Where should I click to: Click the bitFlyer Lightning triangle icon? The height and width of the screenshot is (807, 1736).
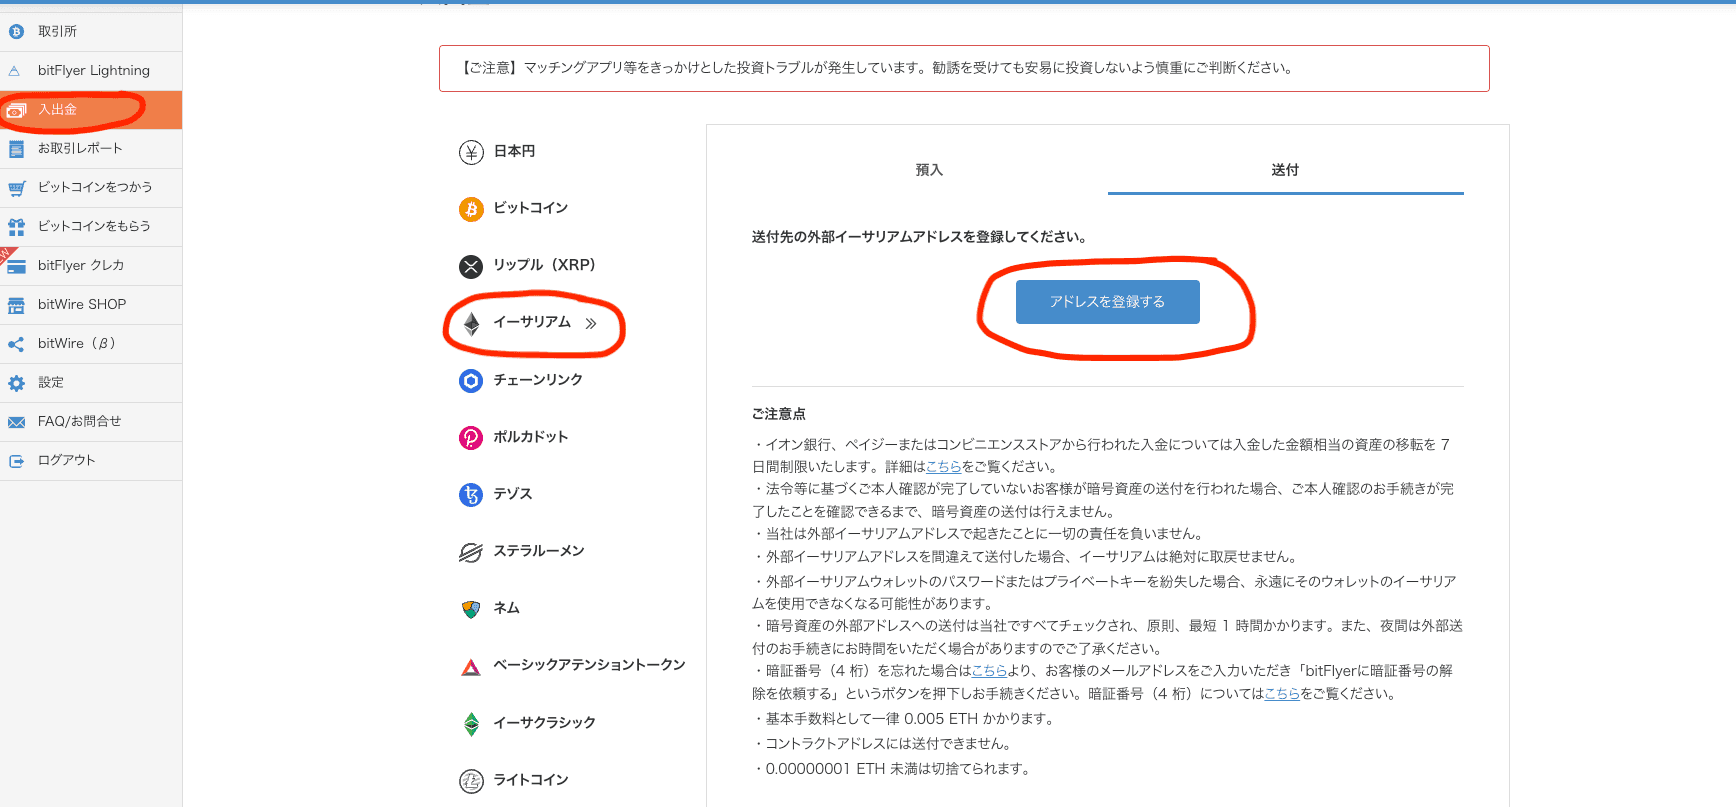[15, 71]
